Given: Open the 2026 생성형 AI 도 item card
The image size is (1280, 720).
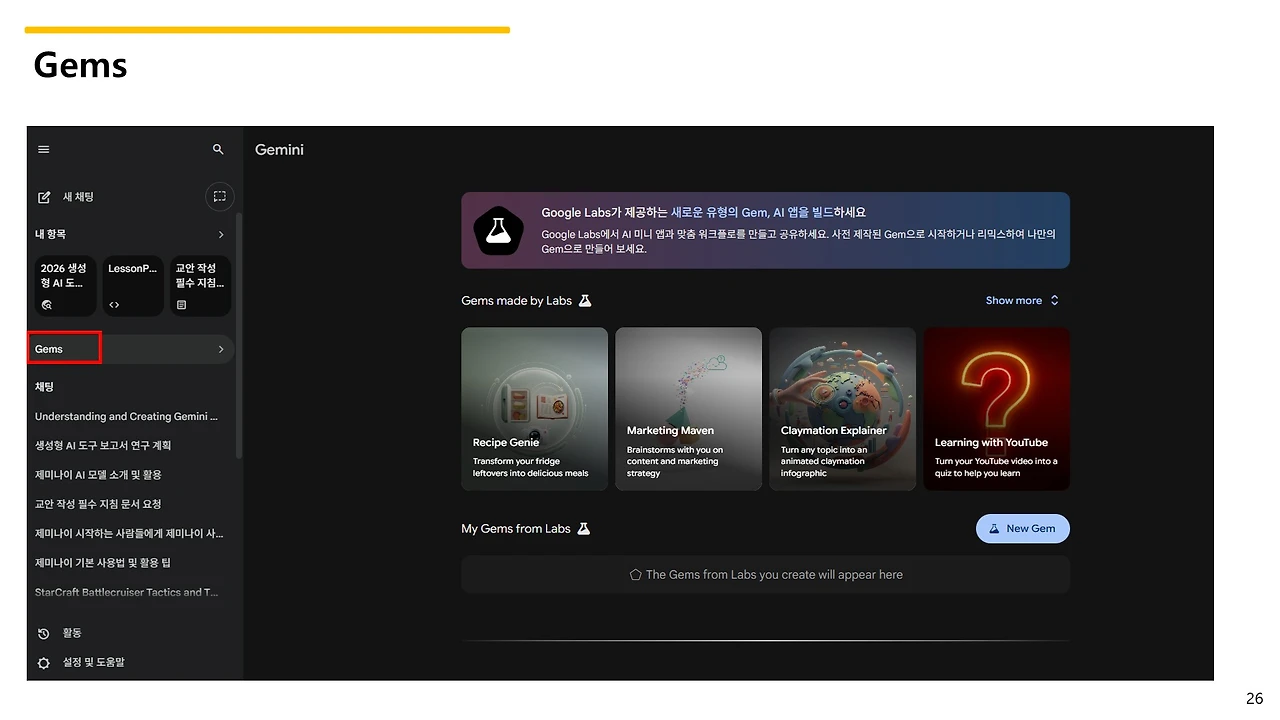Looking at the screenshot, I should click(65, 285).
